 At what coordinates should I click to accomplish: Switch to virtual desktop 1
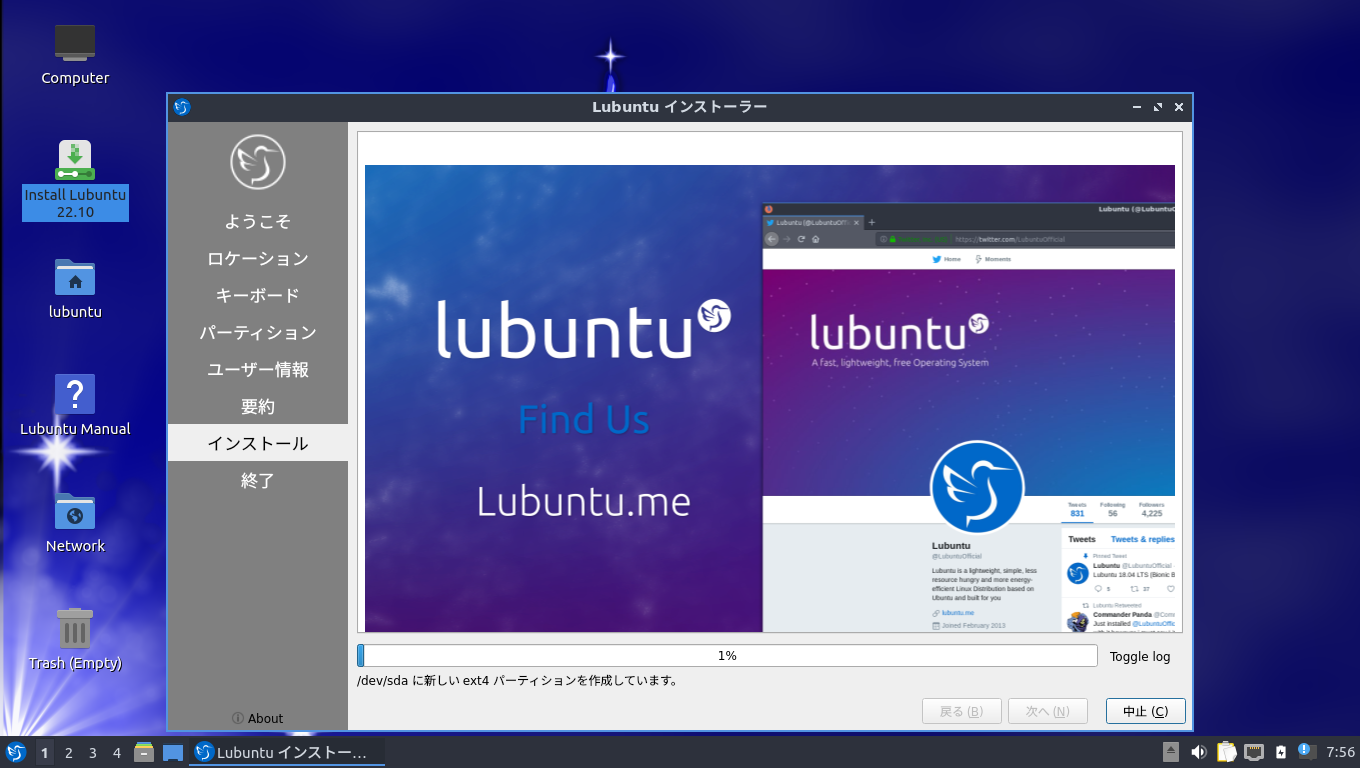coord(44,753)
